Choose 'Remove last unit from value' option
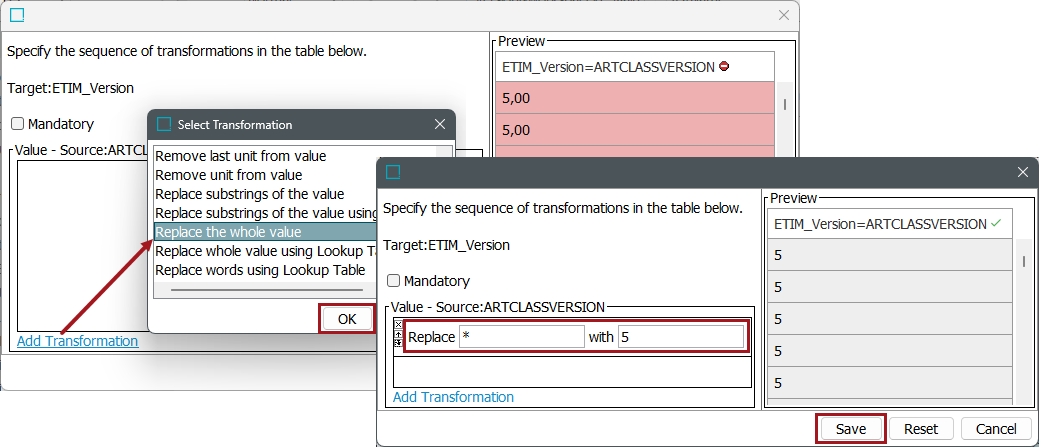Screen dimensions: 1039x447 click(240, 156)
